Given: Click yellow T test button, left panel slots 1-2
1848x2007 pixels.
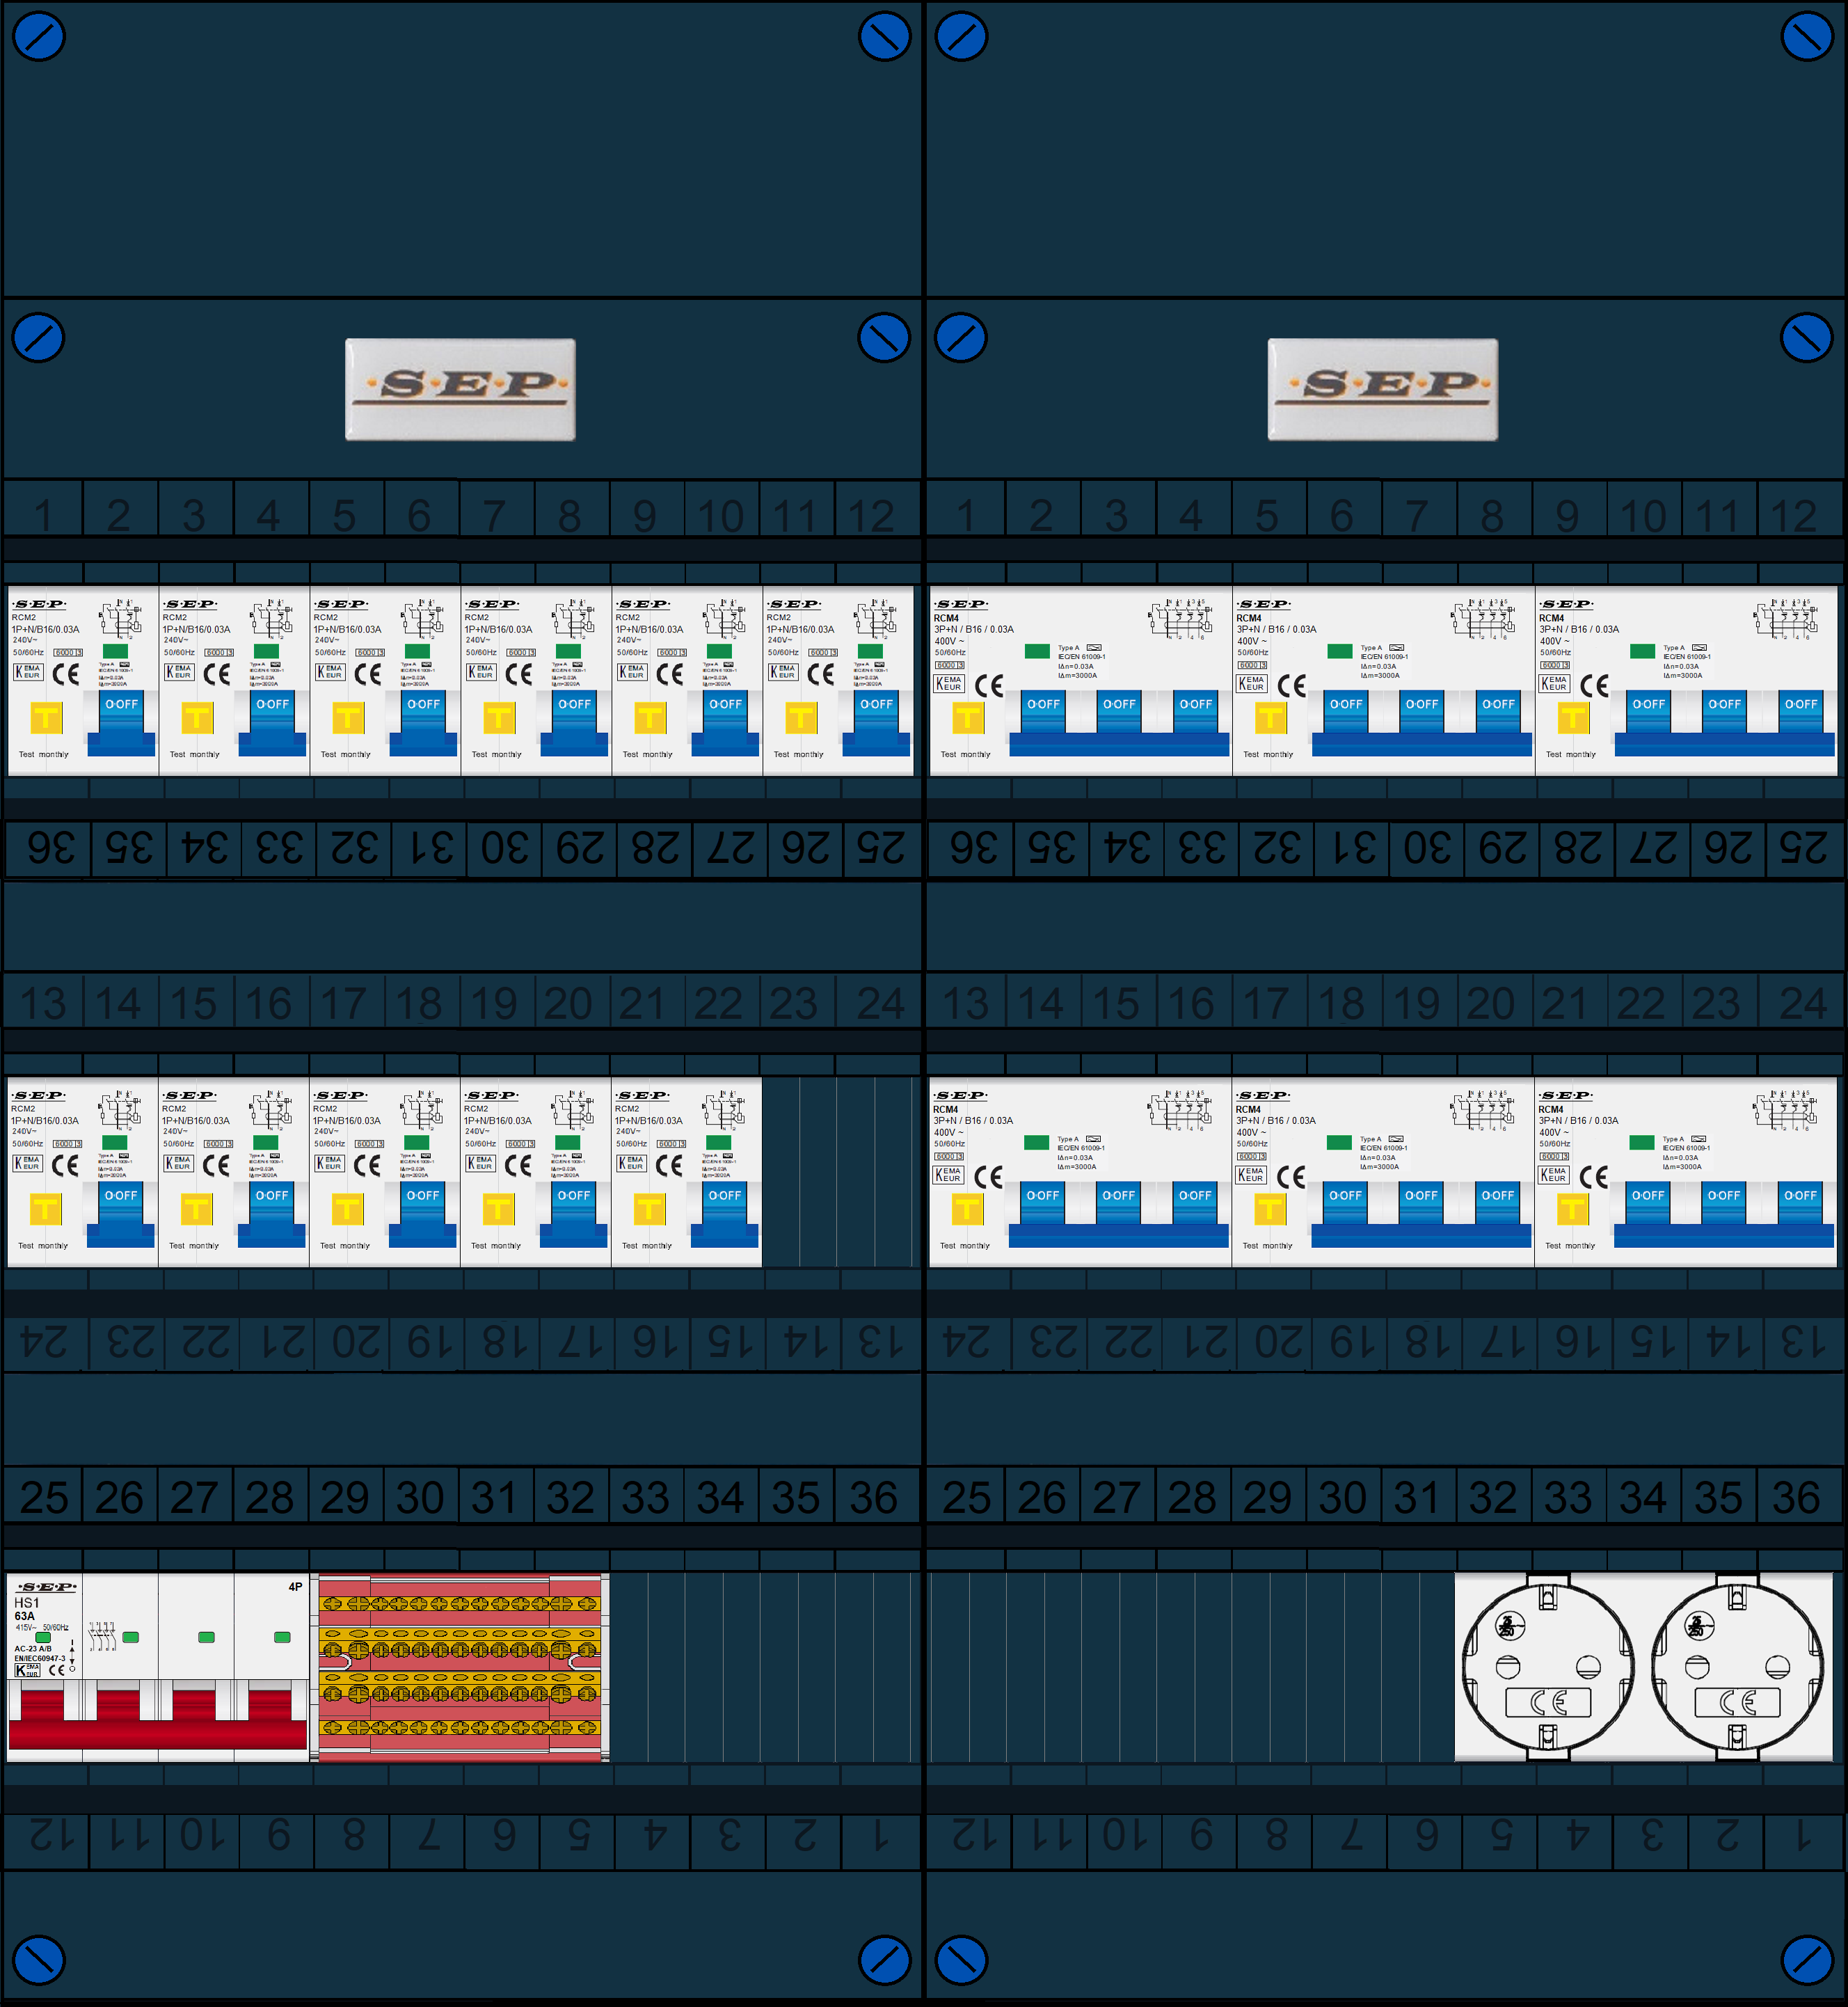Looking at the screenshot, I should [46, 717].
